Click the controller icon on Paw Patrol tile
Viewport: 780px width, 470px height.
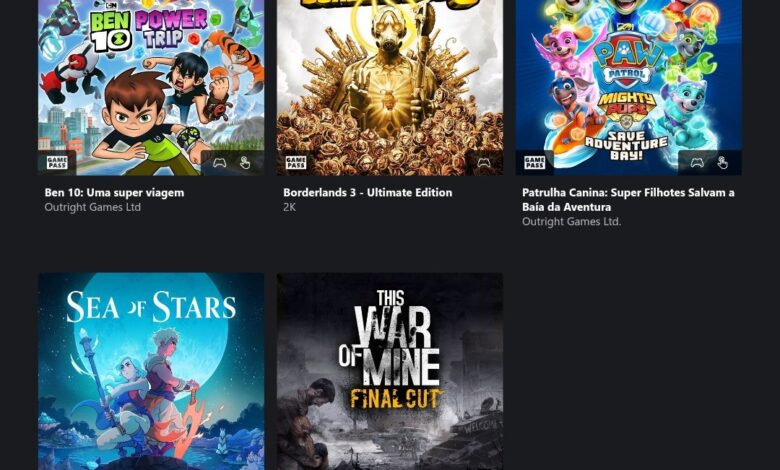pyautogui.click(x=697, y=163)
